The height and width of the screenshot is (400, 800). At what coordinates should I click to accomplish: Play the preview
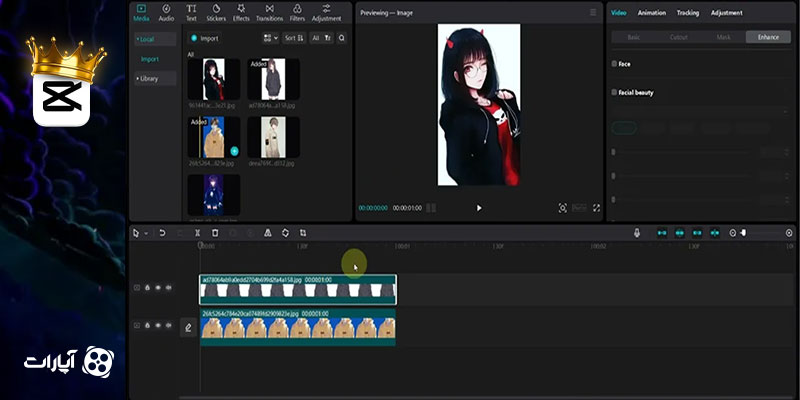(x=479, y=208)
